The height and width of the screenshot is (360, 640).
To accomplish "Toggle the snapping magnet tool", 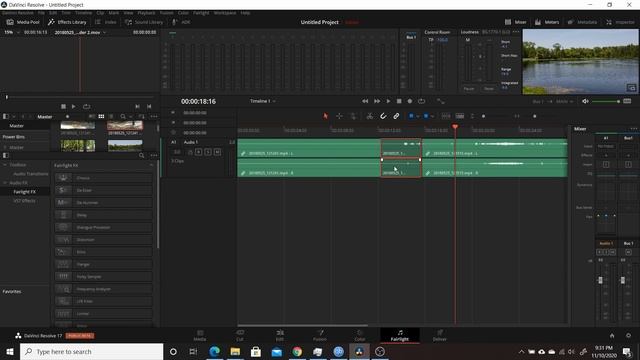I will pyautogui.click(x=383, y=116).
